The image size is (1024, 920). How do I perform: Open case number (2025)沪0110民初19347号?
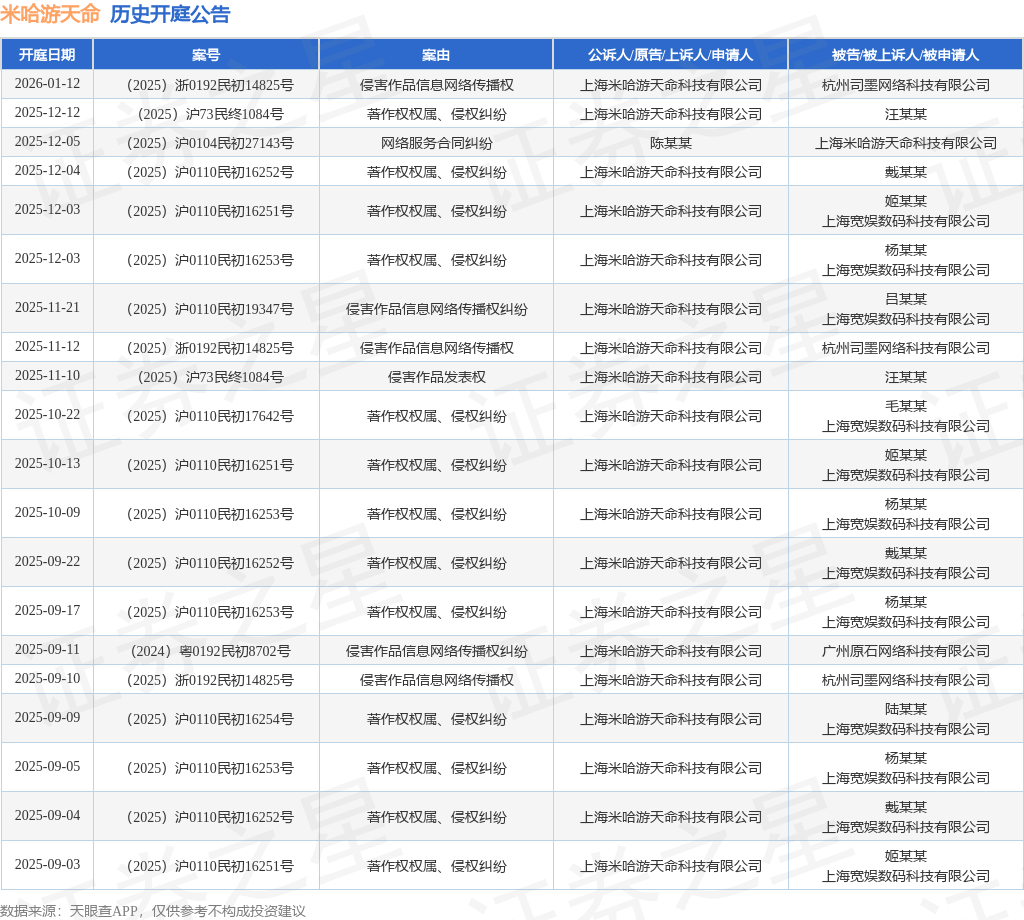[x=206, y=309]
